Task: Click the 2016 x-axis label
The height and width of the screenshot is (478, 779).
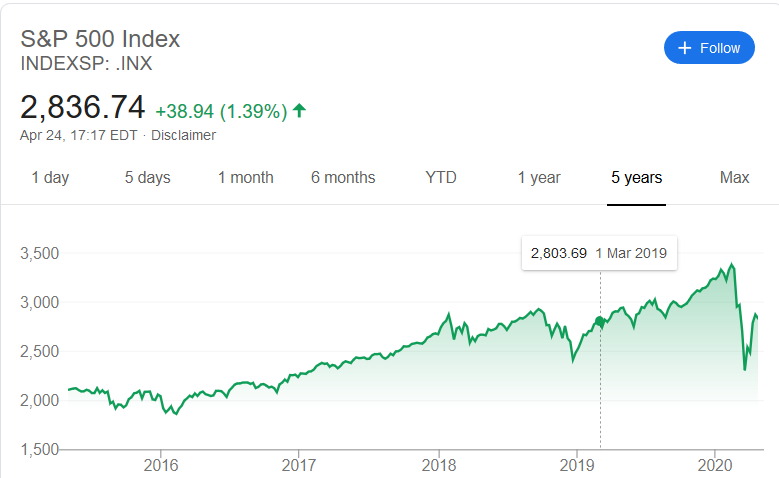Action: pyautogui.click(x=161, y=465)
